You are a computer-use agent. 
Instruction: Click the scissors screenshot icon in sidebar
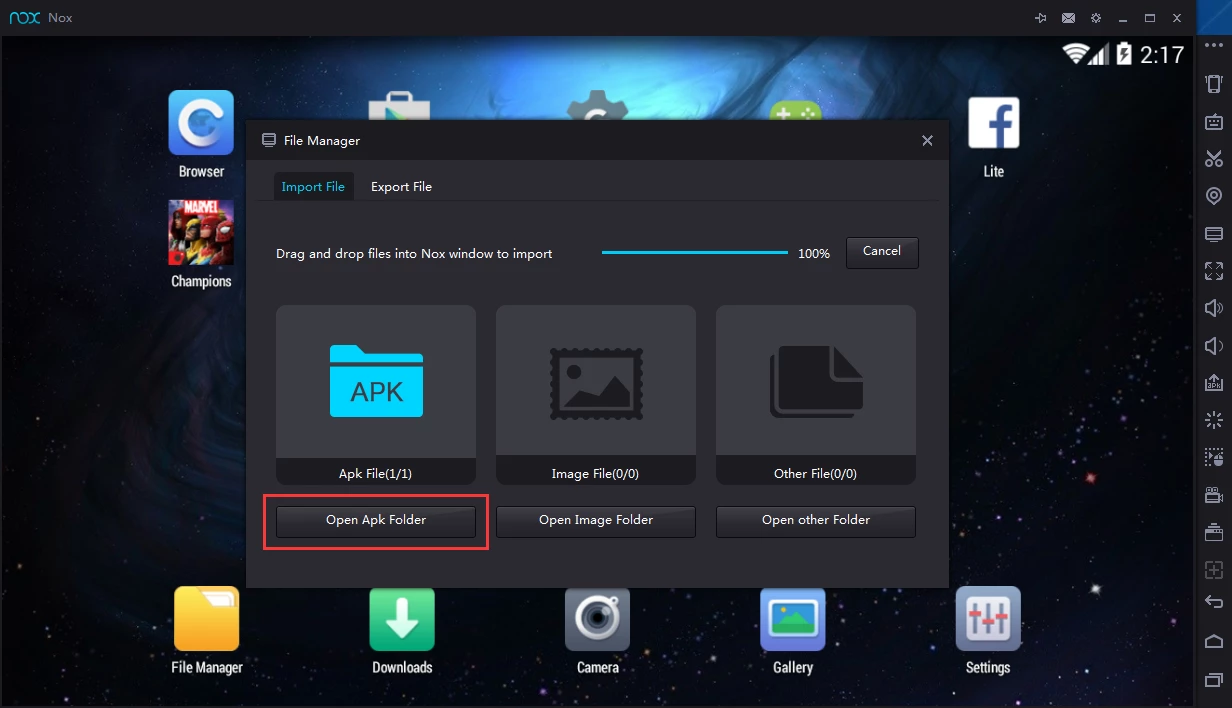pyautogui.click(x=1214, y=159)
